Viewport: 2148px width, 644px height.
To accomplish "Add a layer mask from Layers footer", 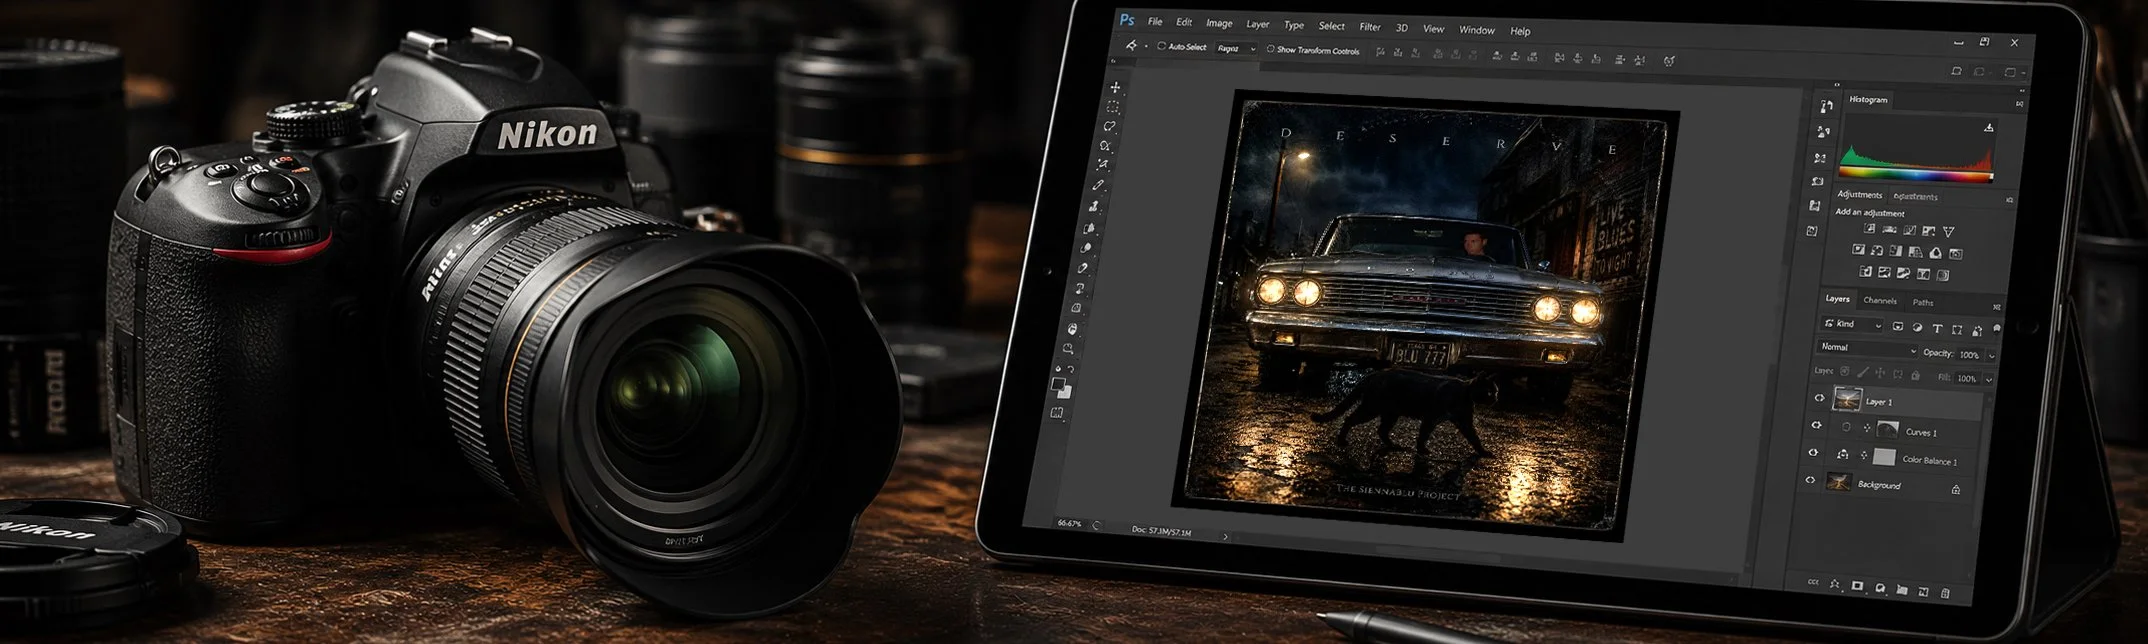I will point(1857,586).
